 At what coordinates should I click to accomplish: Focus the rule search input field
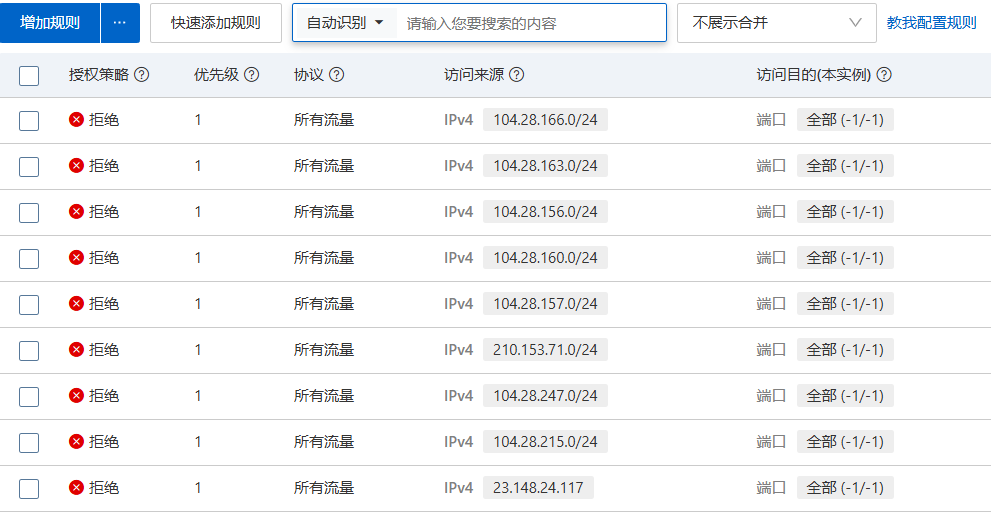point(530,23)
